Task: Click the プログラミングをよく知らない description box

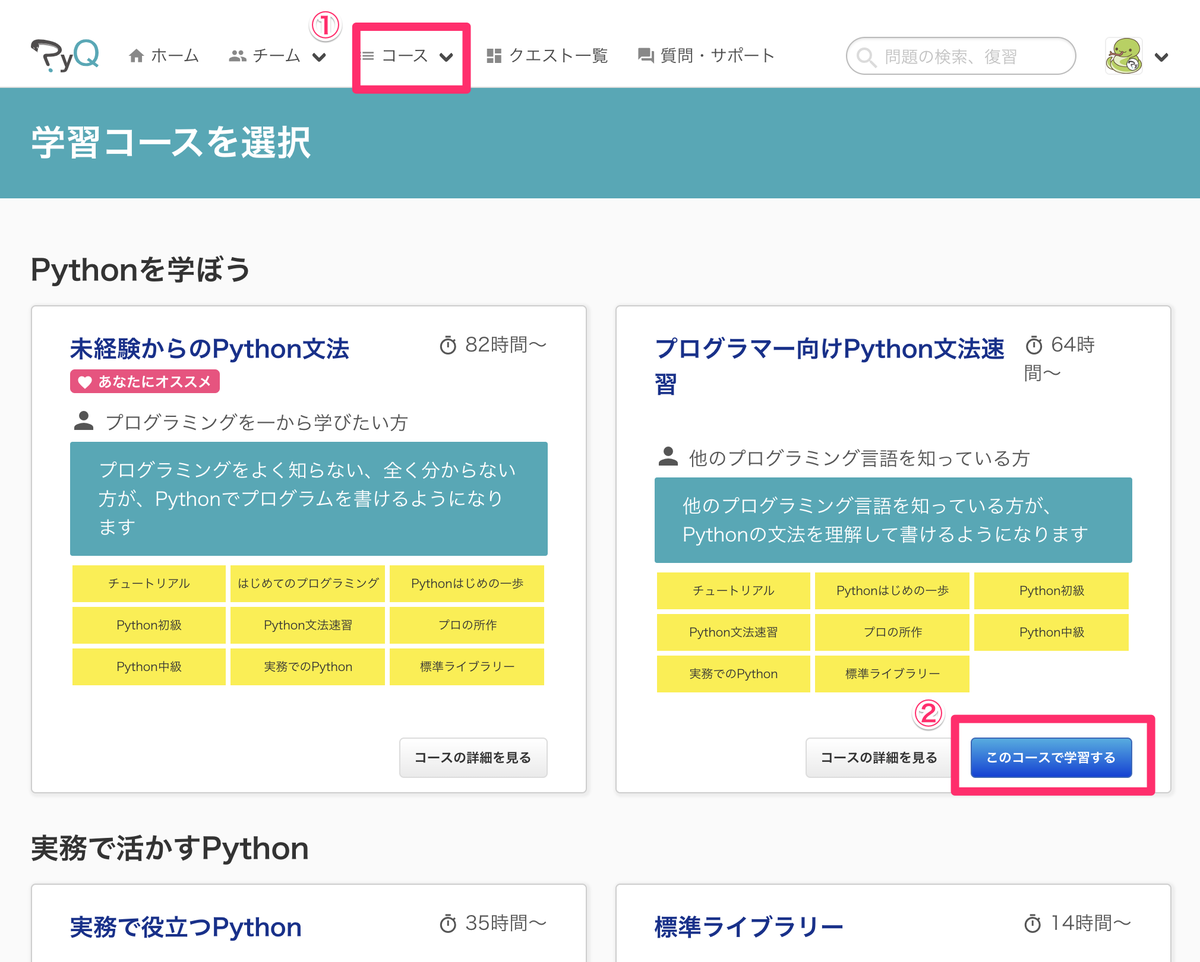Action: click(309, 498)
